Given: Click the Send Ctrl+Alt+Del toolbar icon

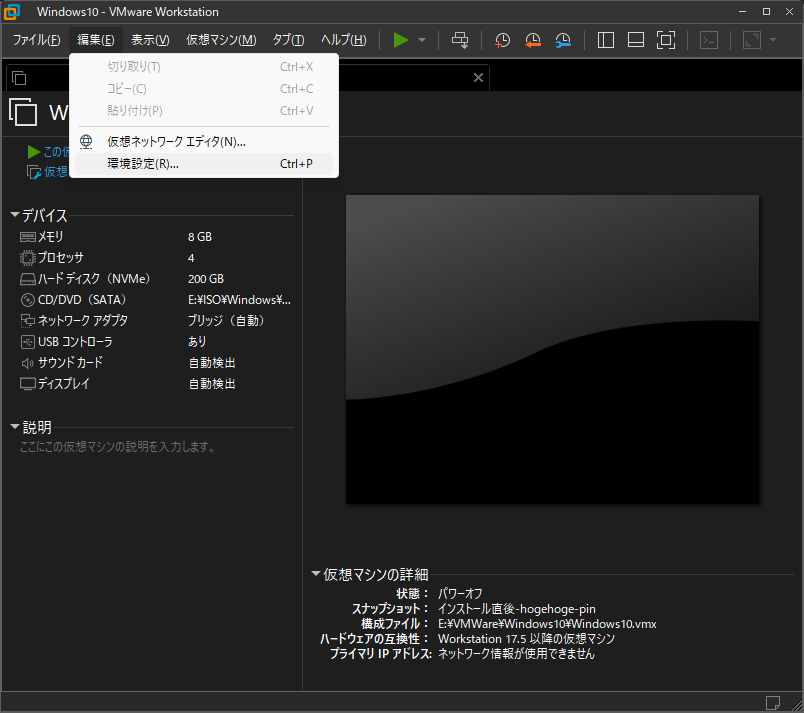Looking at the screenshot, I should pyautogui.click(x=460, y=40).
